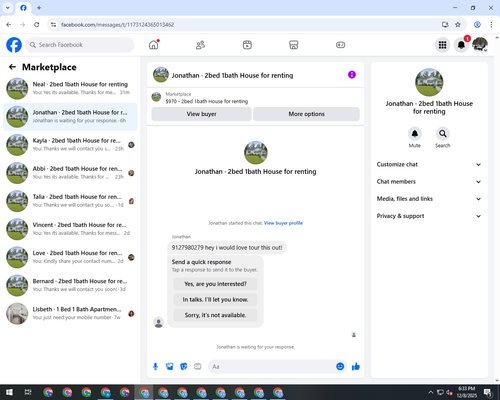The image size is (500, 400).
Task: Open the Notifications bell icon
Action: tap(461, 45)
